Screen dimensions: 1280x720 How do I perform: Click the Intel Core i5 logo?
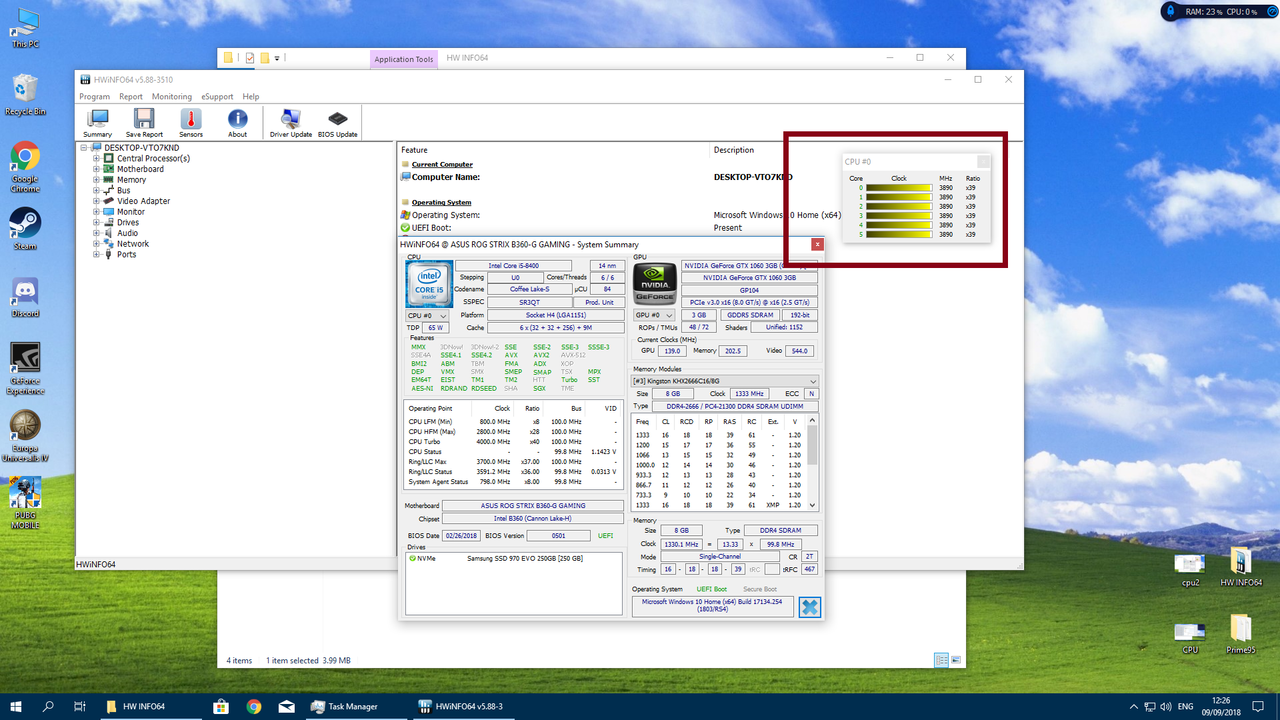coord(428,283)
